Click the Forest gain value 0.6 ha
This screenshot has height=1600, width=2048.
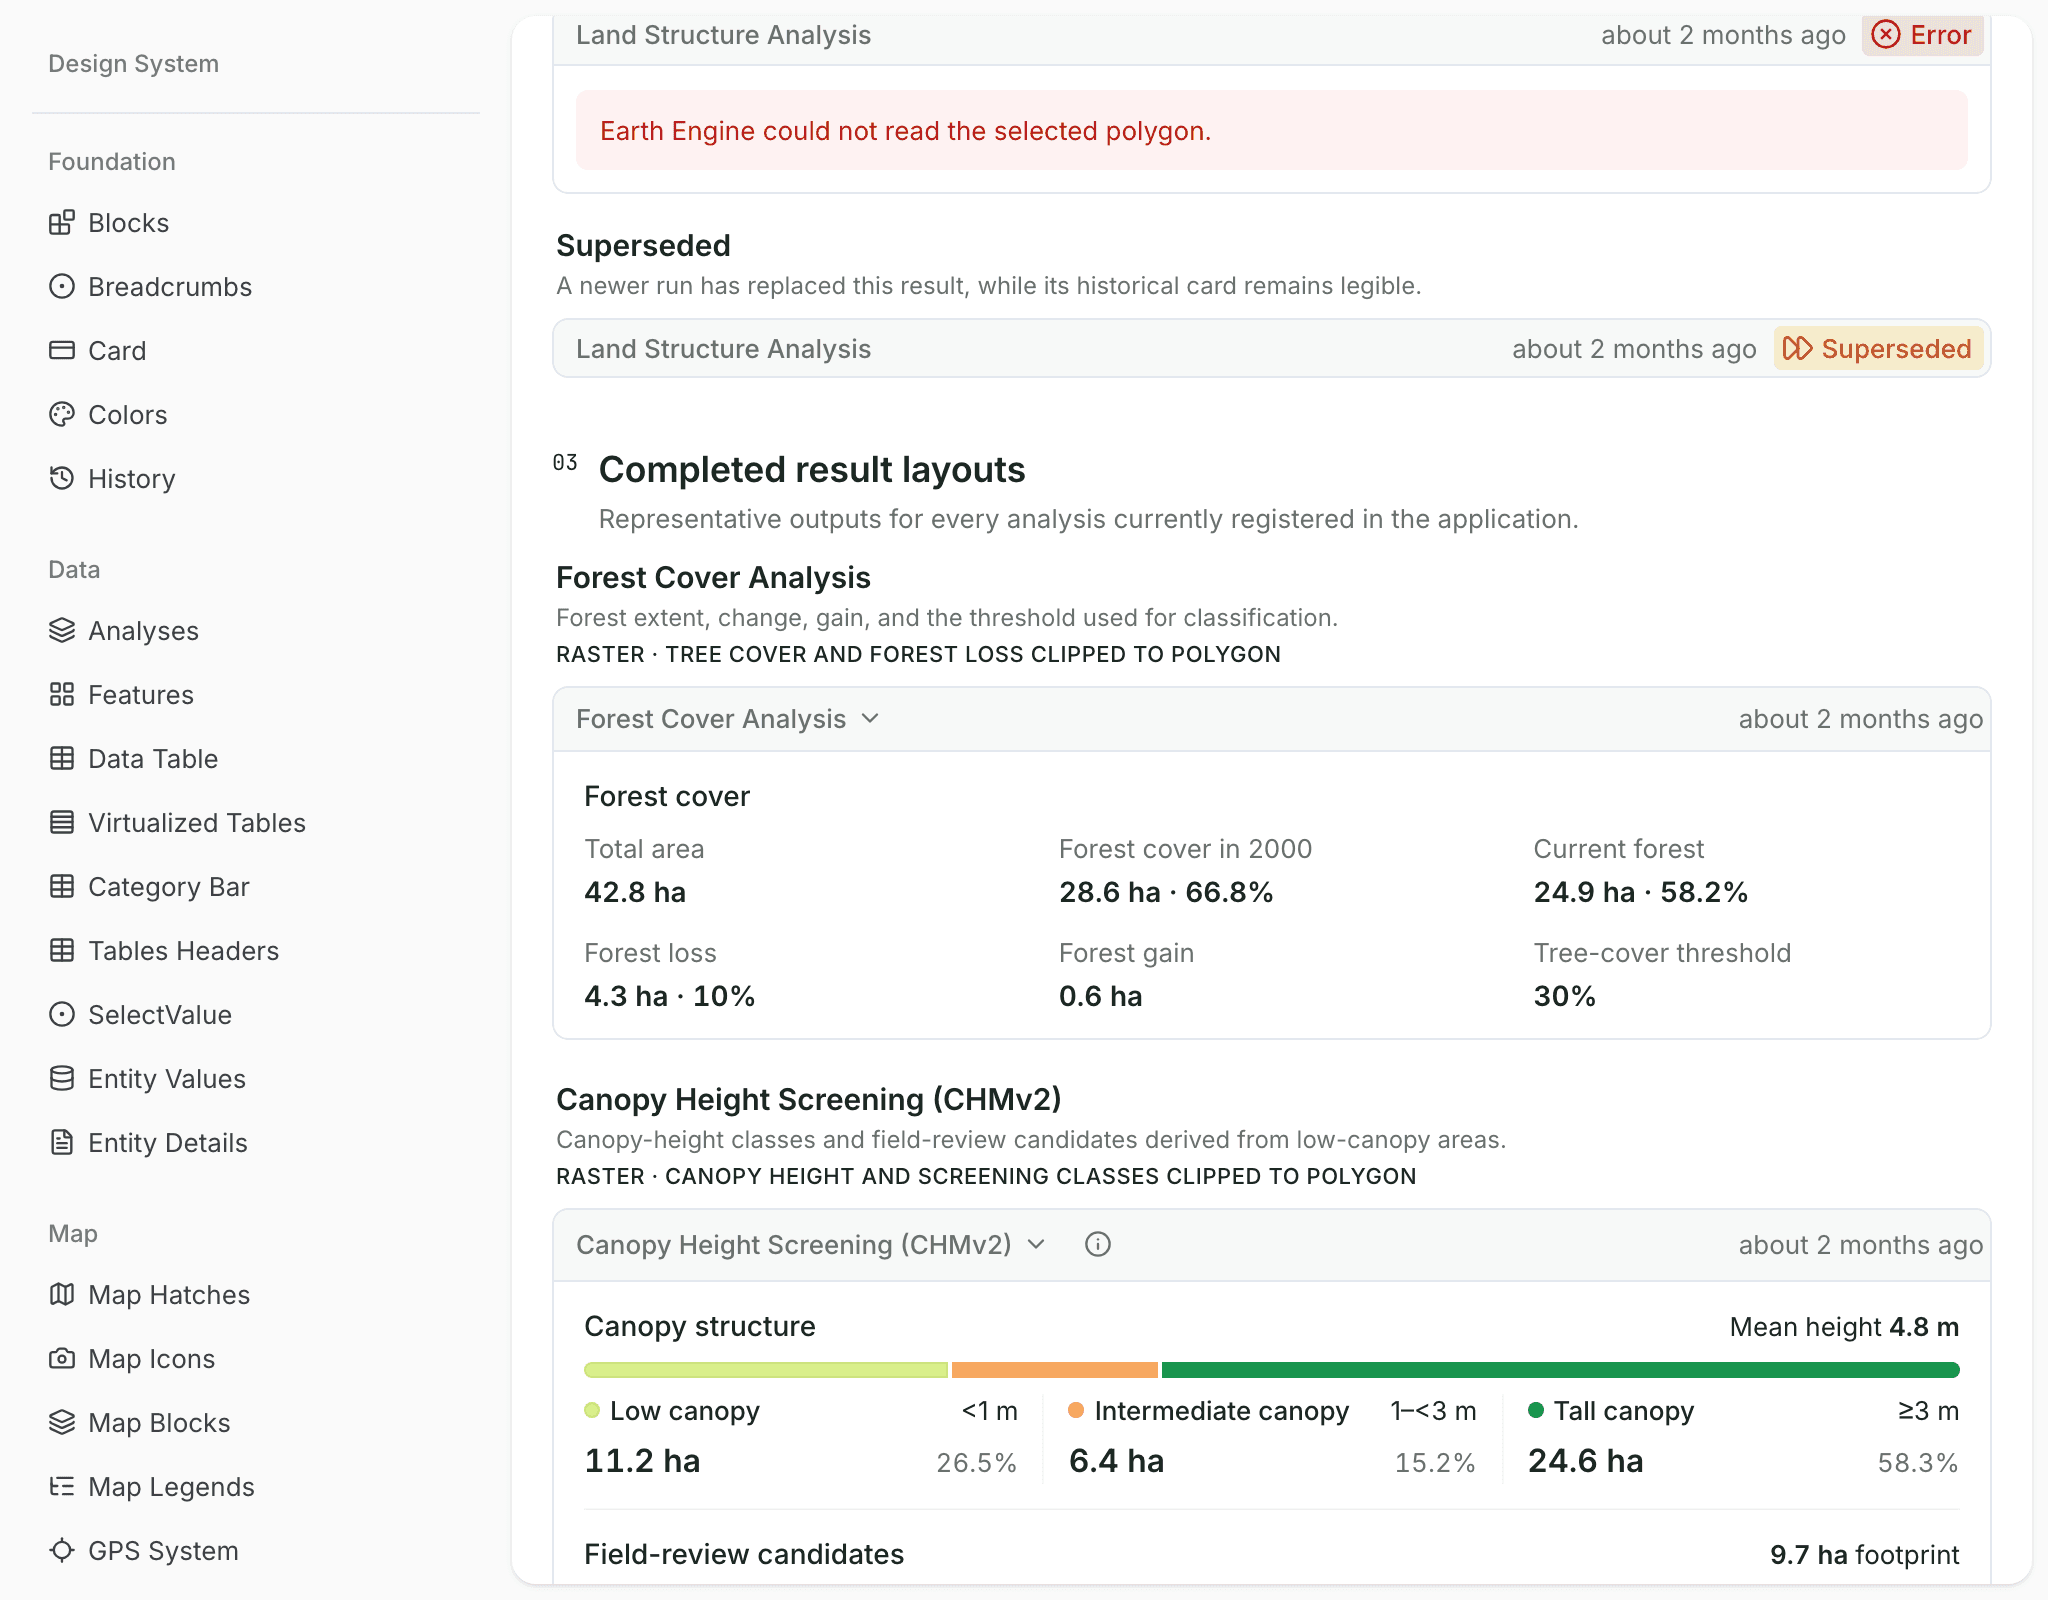(1101, 996)
